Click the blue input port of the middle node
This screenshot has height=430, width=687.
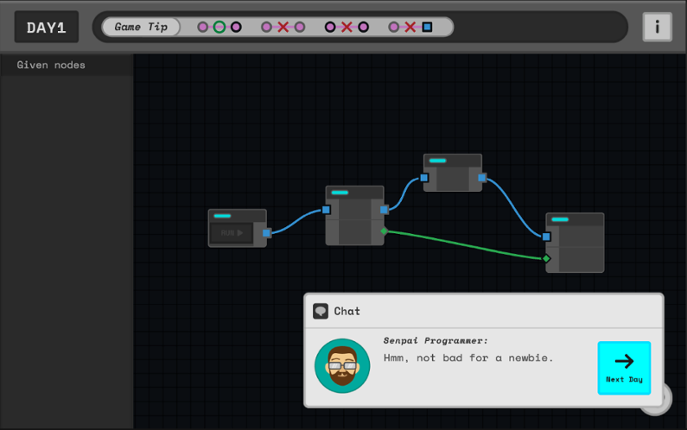pos(326,210)
